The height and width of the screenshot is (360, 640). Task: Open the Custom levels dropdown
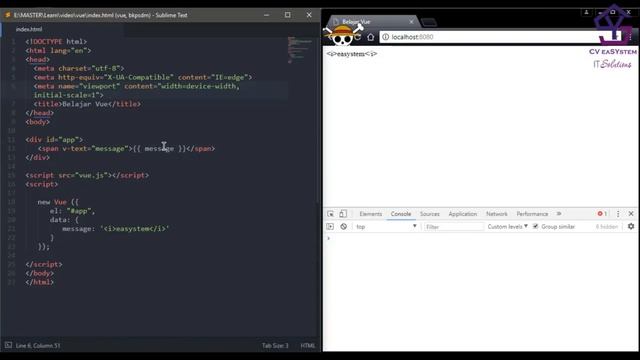click(507, 227)
